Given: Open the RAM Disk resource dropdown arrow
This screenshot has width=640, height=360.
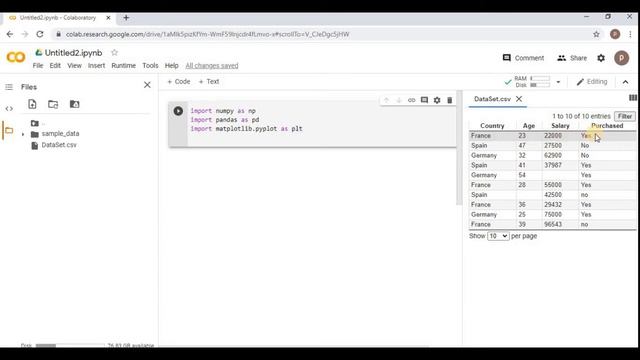Looking at the screenshot, I should tap(558, 82).
